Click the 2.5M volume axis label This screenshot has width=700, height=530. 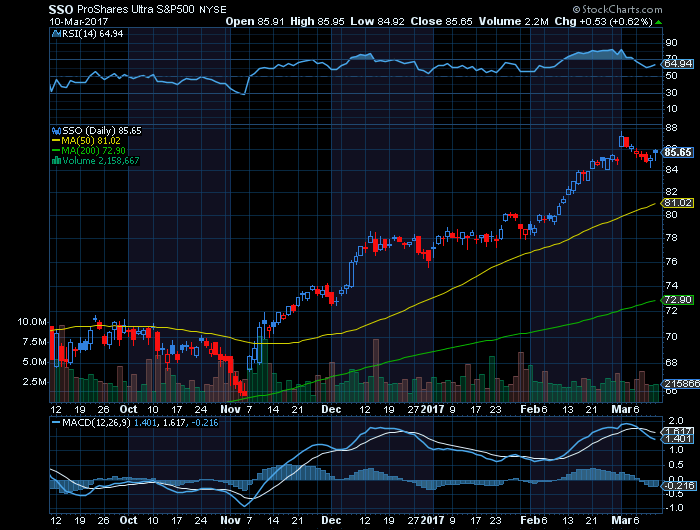pos(35,382)
